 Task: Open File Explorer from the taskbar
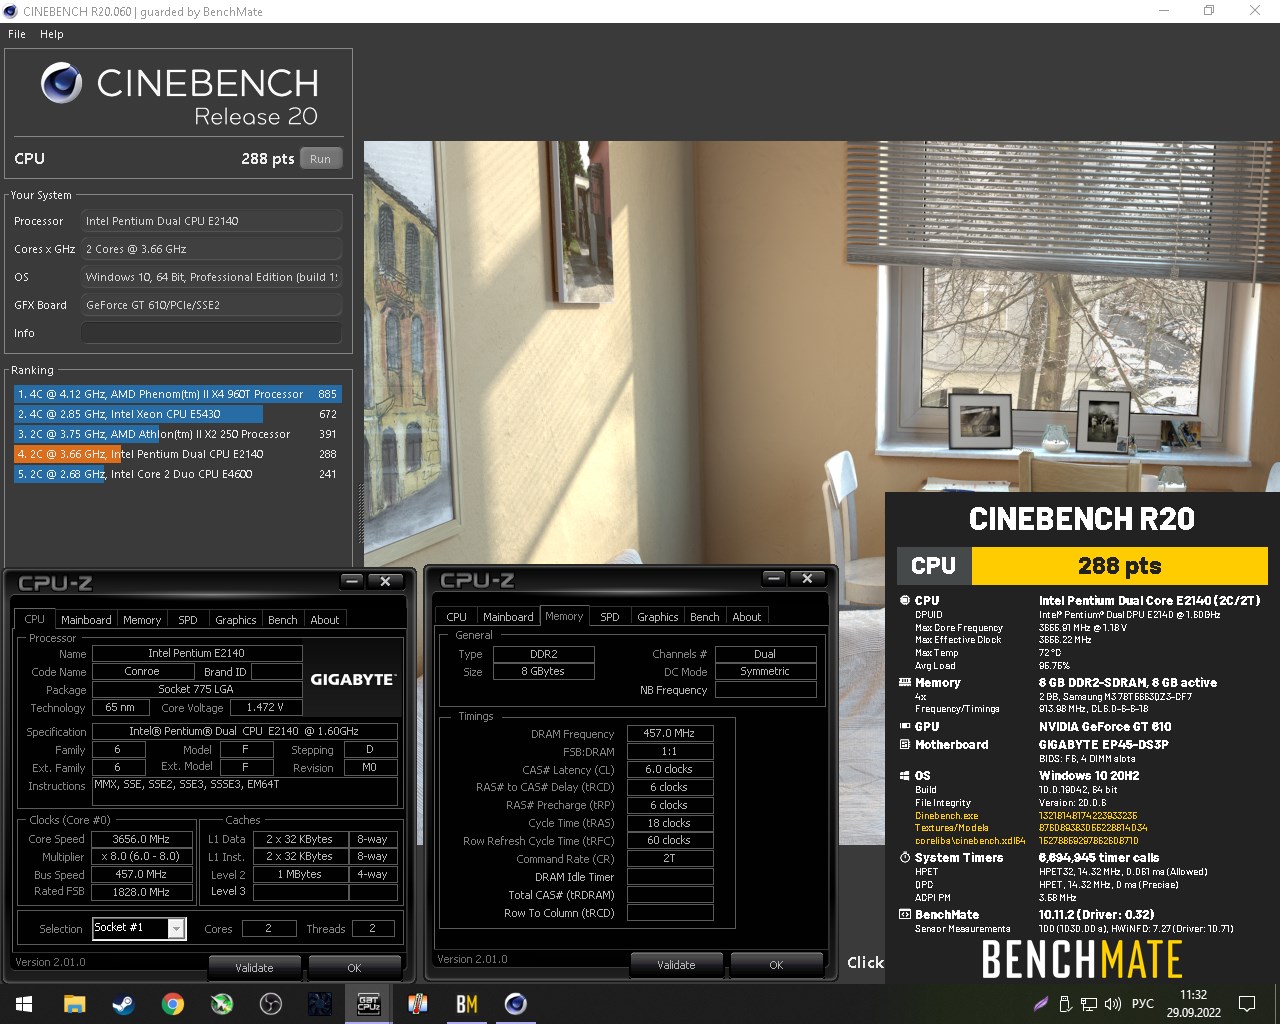pos(74,1004)
